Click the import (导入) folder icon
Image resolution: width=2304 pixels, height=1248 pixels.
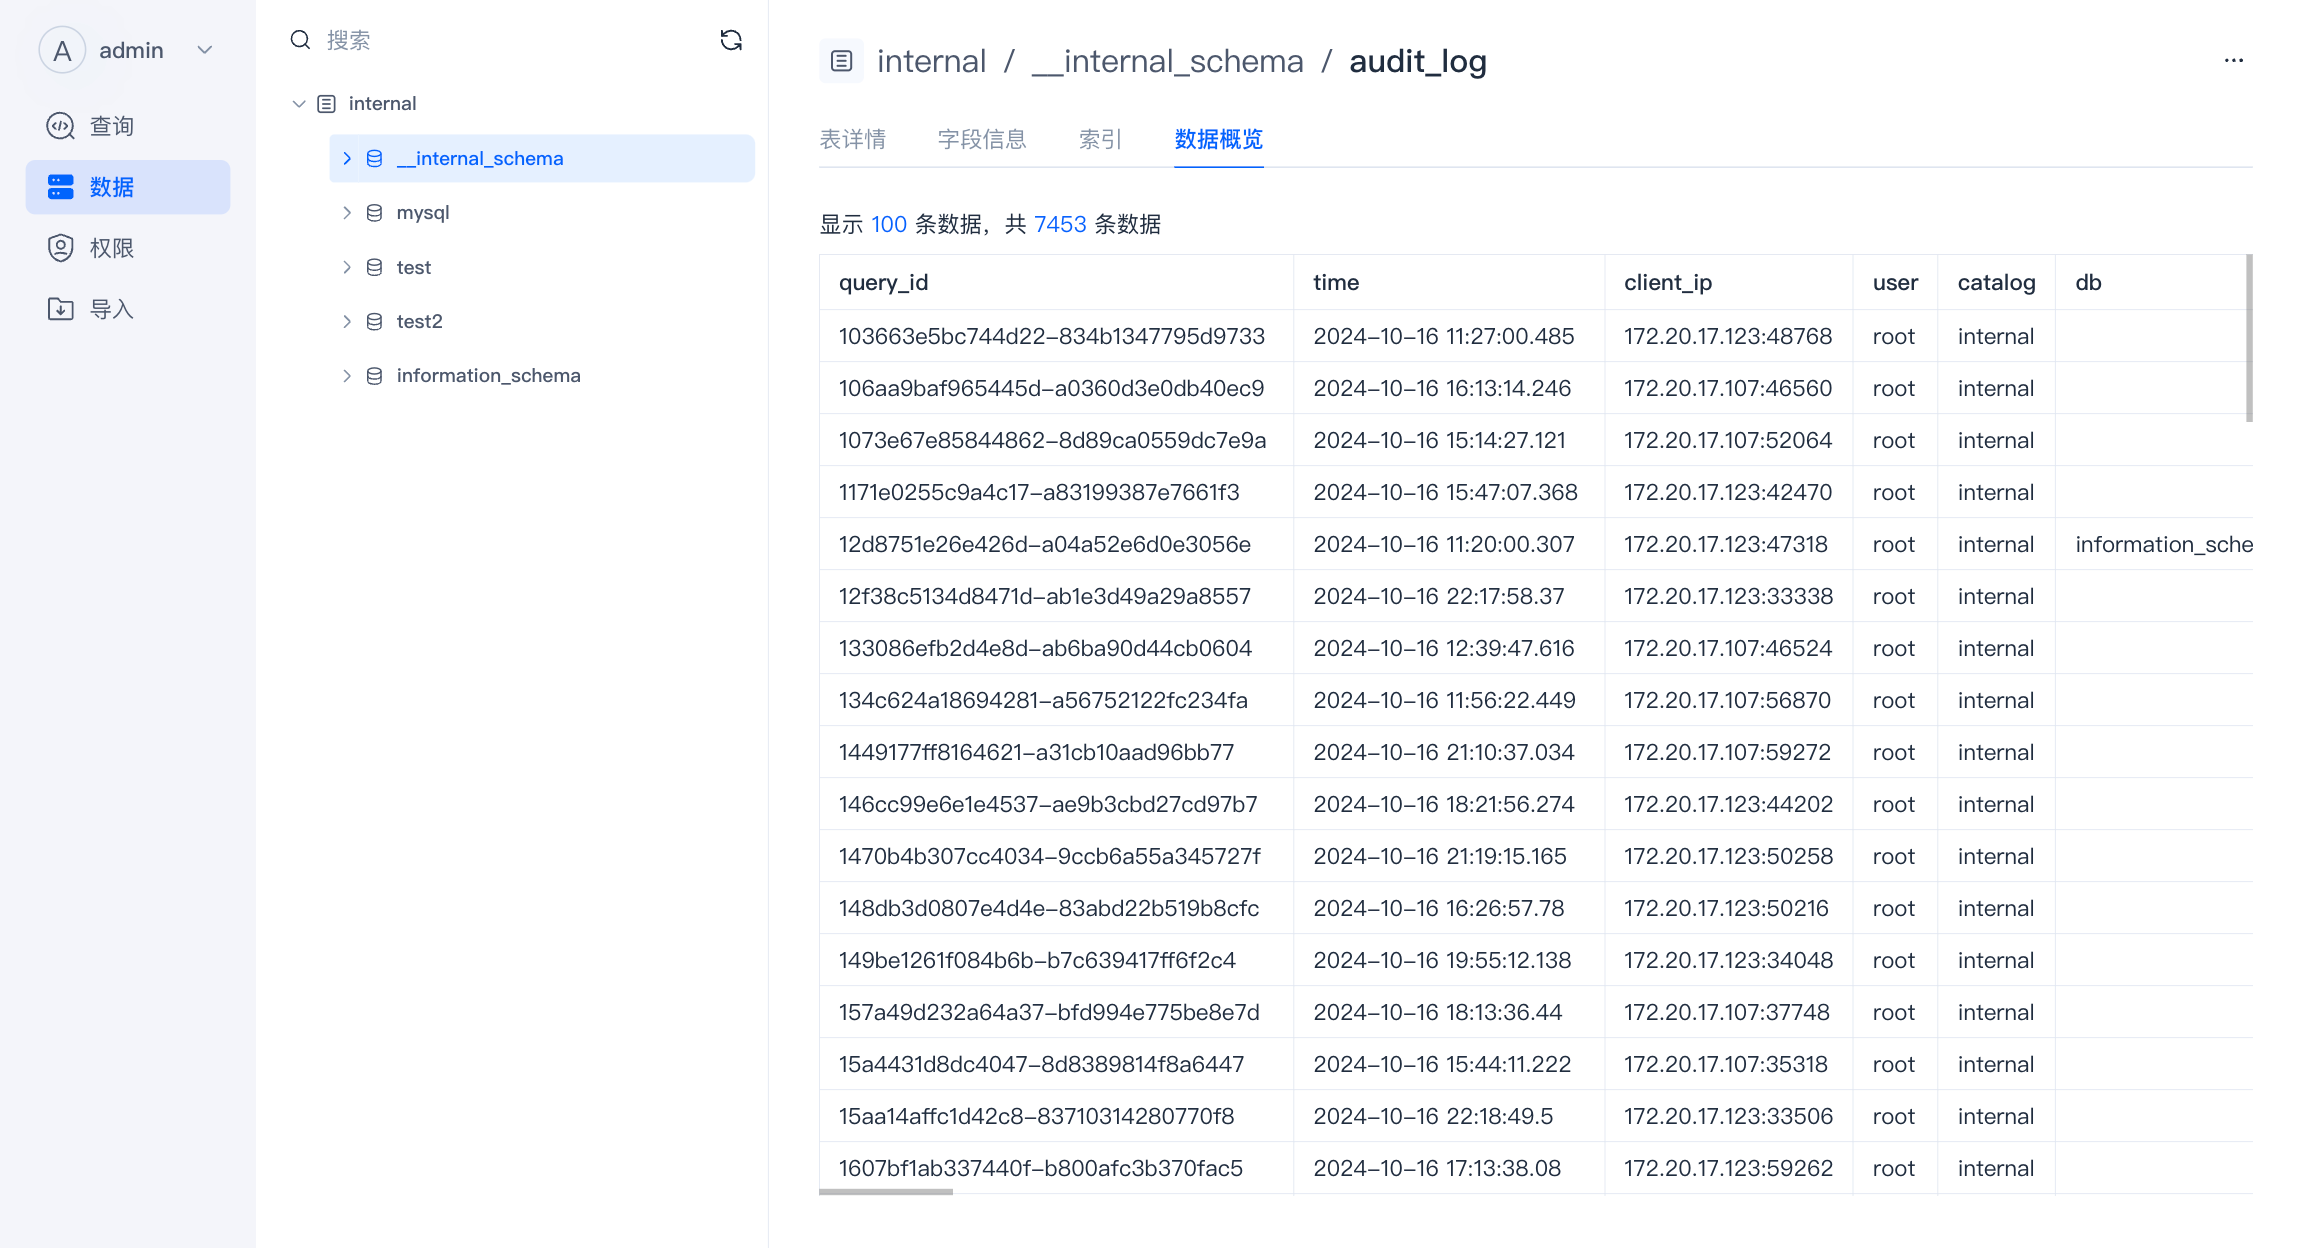61,309
